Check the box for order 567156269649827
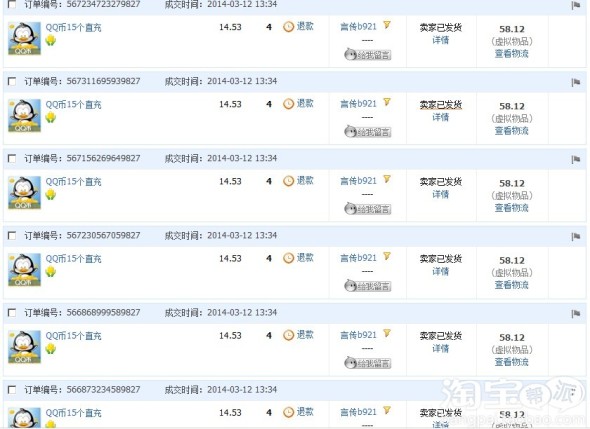This screenshot has height=429, width=590. (12, 158)
